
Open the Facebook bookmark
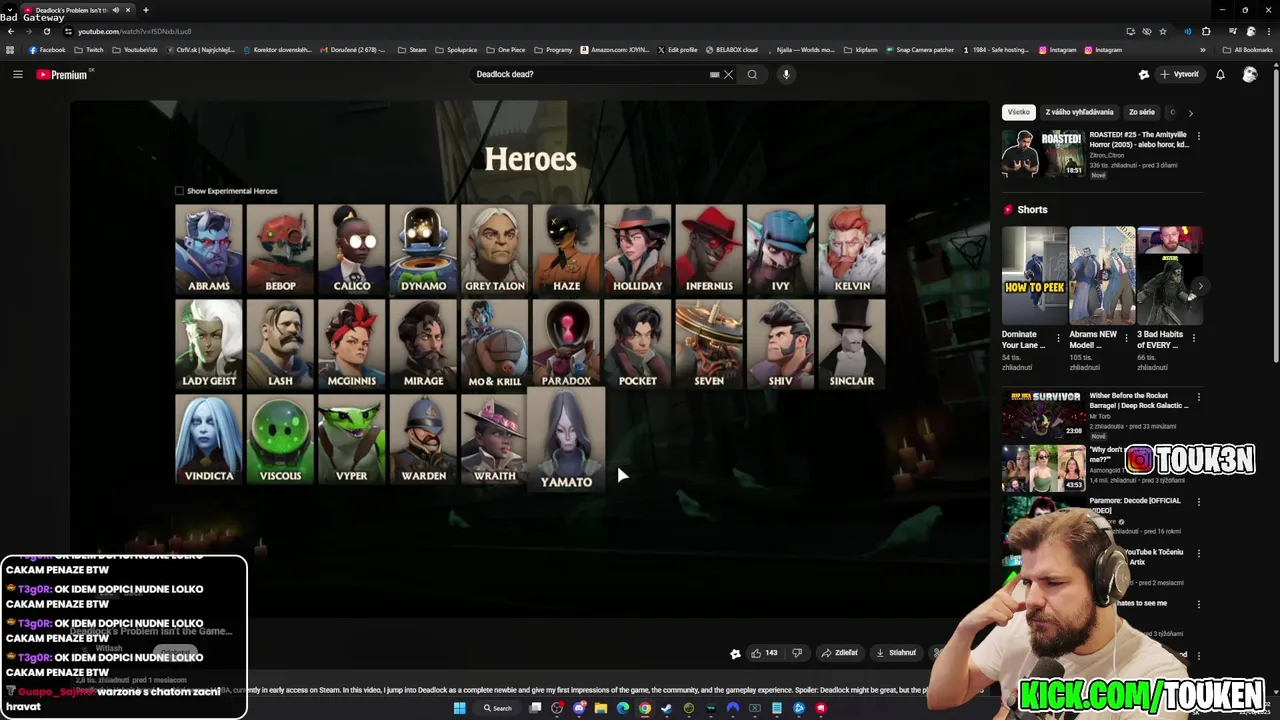pyautogui.click(x=47, y=50)
